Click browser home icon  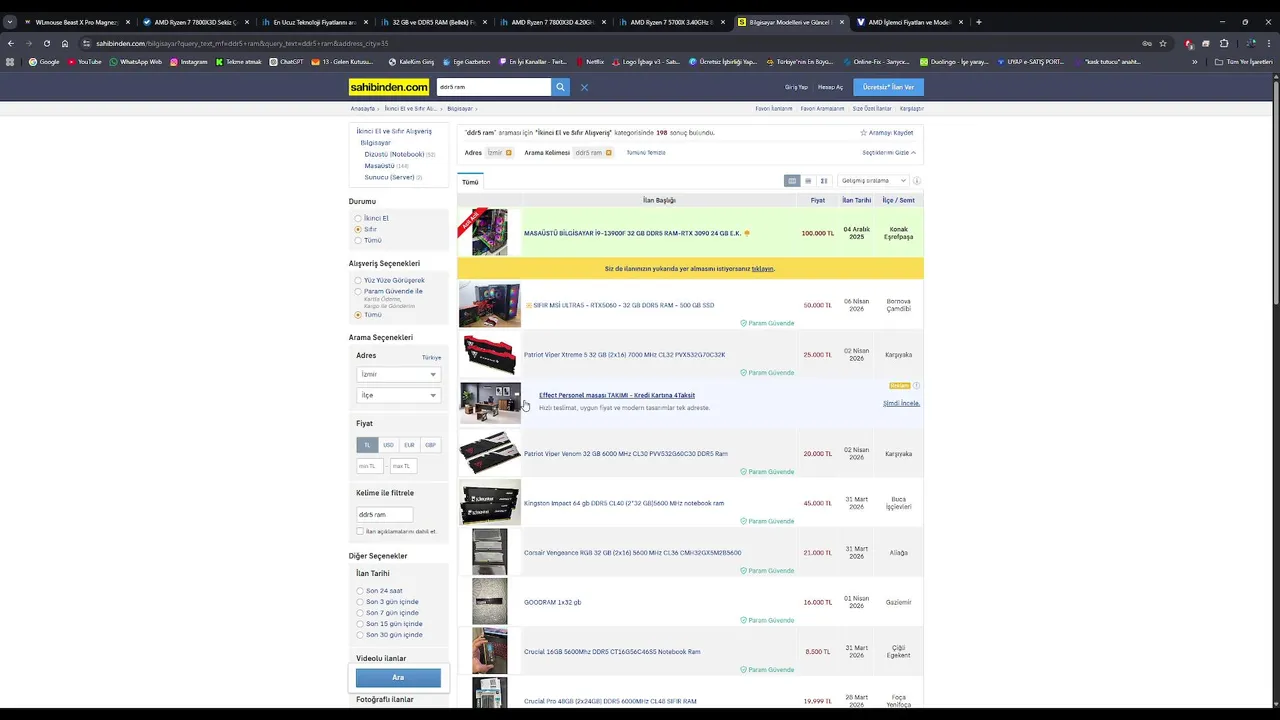pyautogui.click(x=65, y=43)
